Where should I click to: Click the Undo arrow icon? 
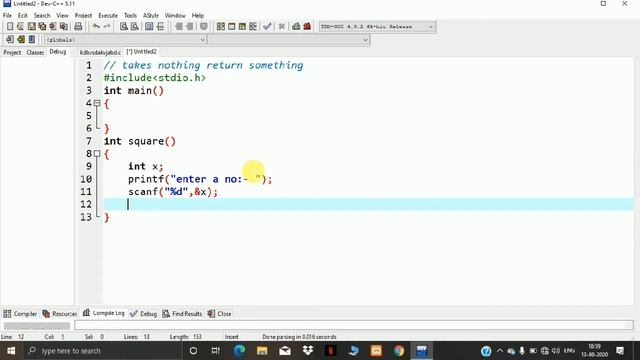click(96, 27)
